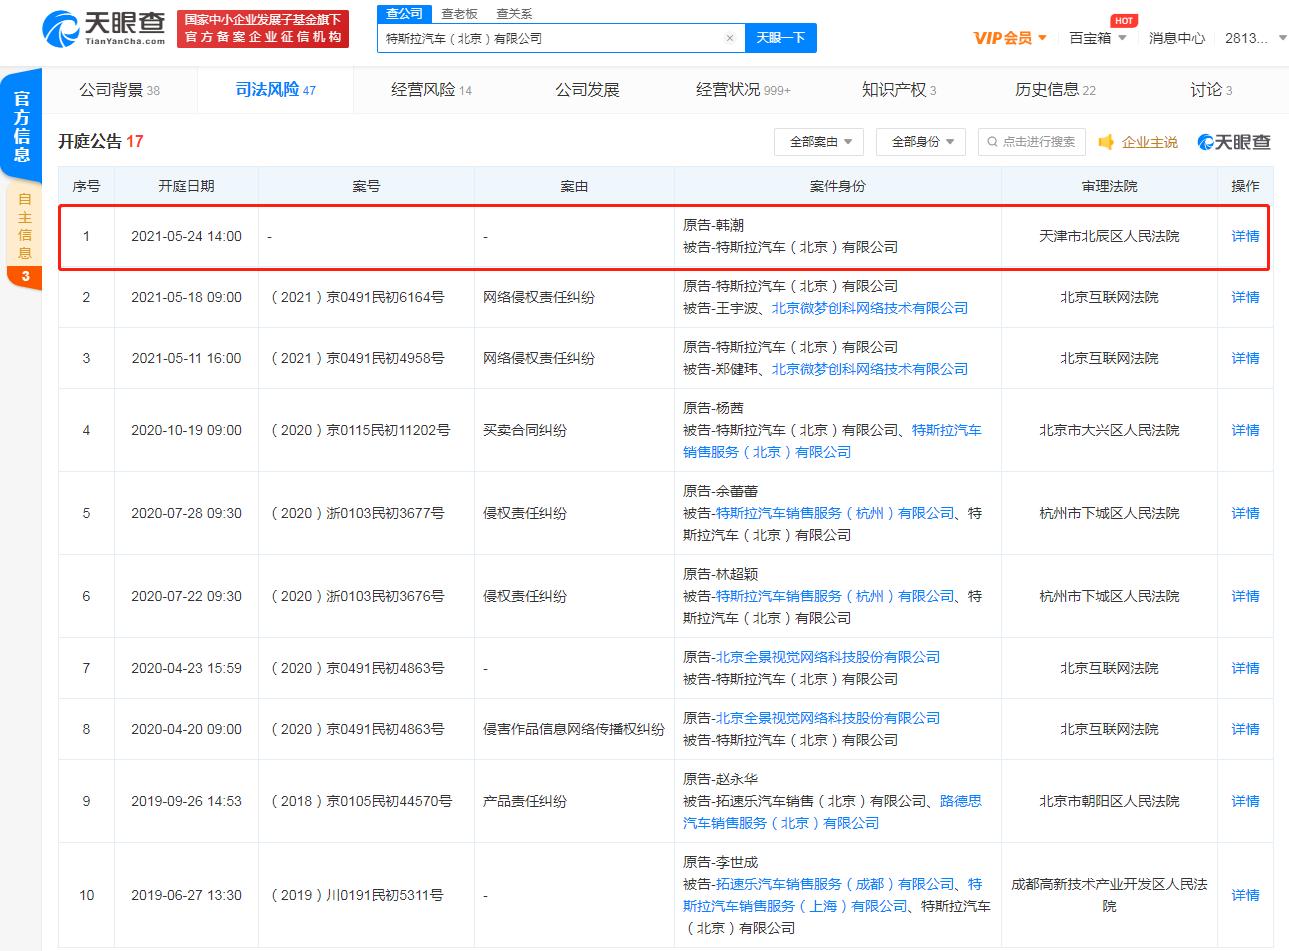Viewport: 1289px width, 951px height.
Task: Click the date 2020-10-19 09:00
Action: [x=186, y=431]
